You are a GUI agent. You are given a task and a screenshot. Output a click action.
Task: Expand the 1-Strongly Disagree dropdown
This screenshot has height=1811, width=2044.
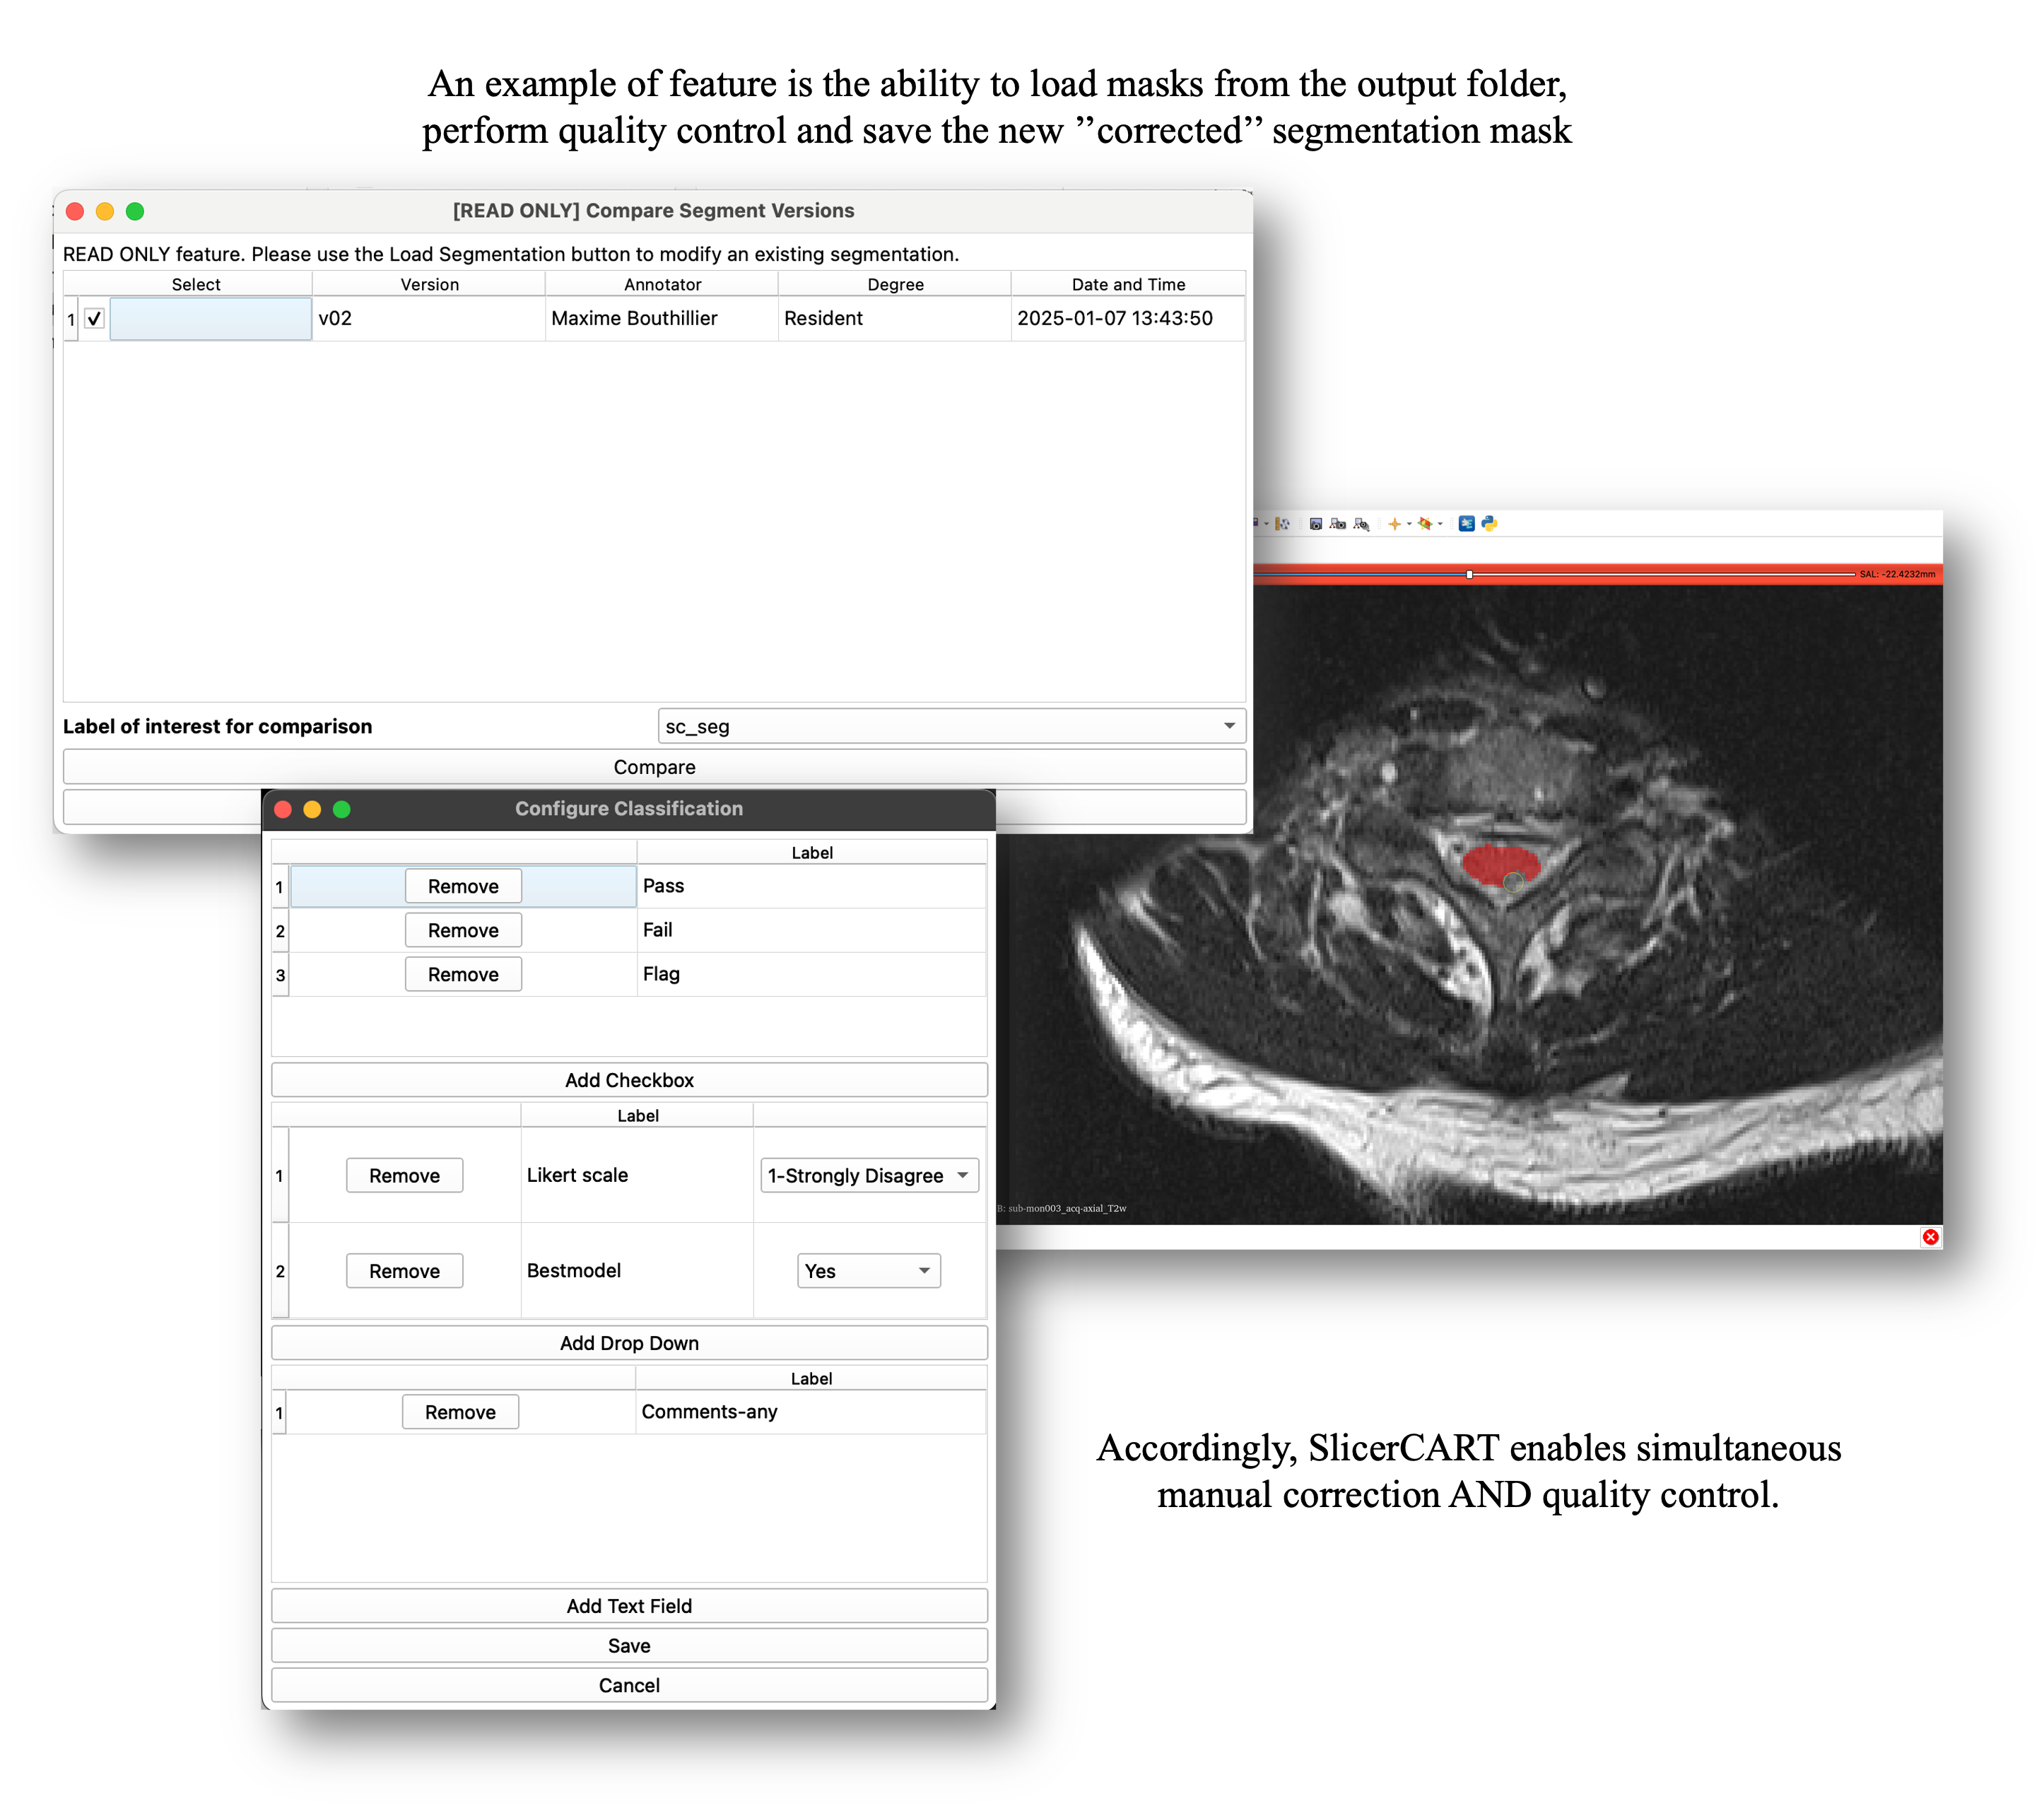(869, 1175)
